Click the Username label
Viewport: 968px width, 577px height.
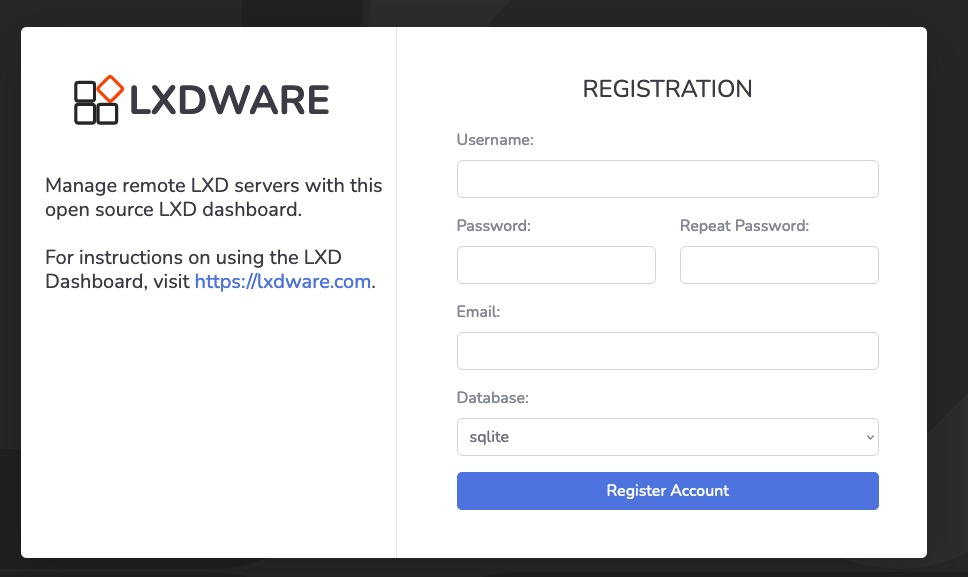click(x=495, y=140)
